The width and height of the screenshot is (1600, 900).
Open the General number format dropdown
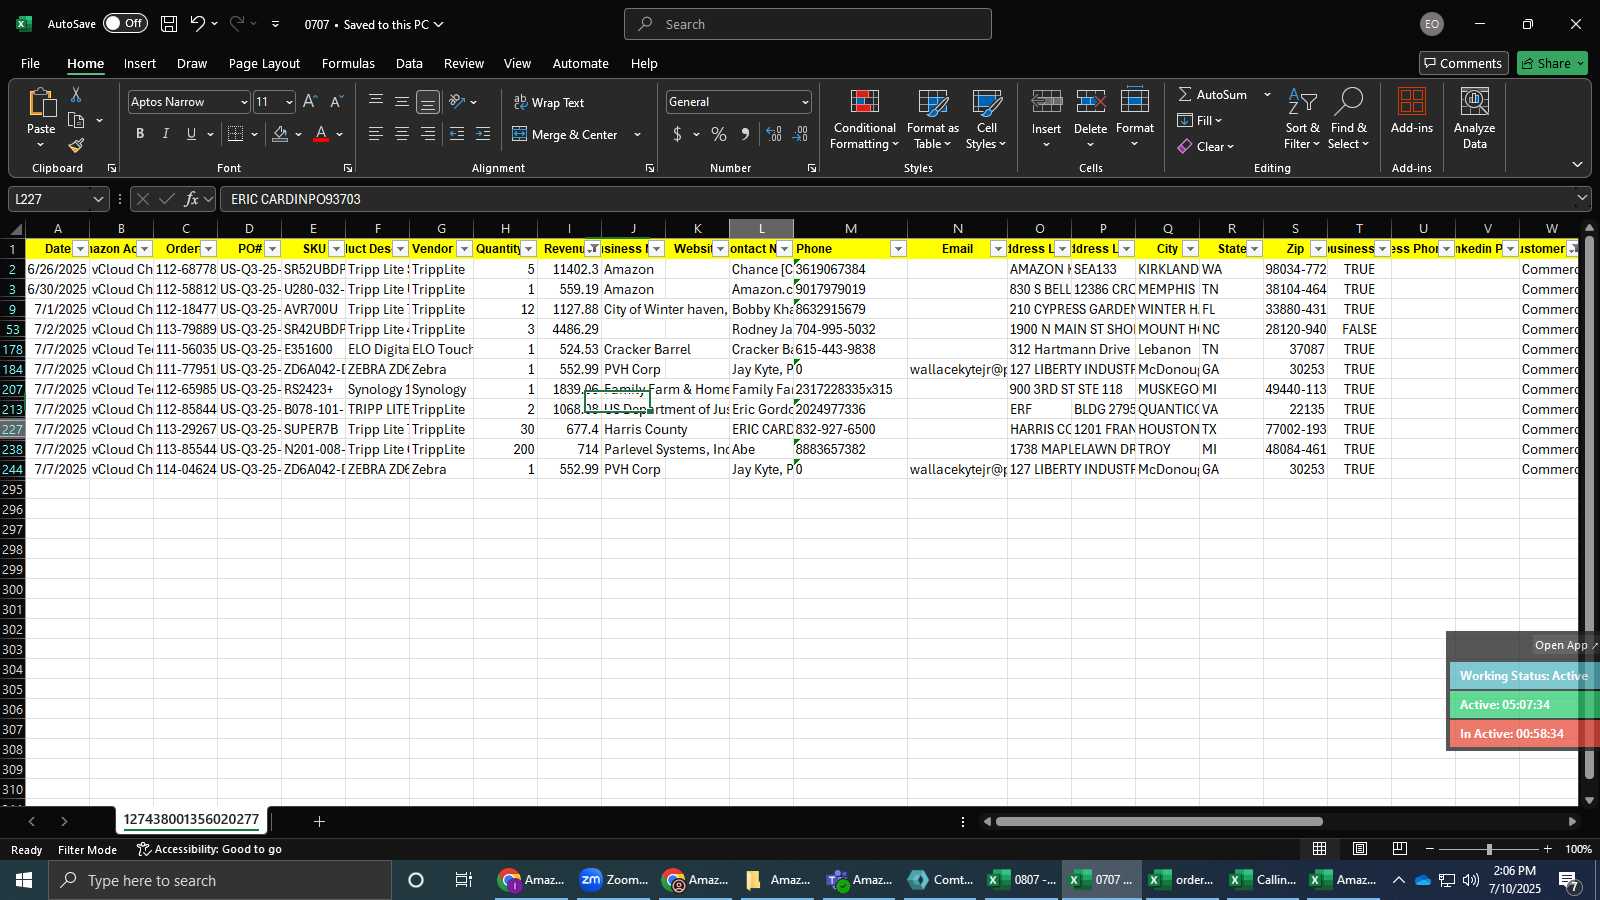click(x=805, y=102)
